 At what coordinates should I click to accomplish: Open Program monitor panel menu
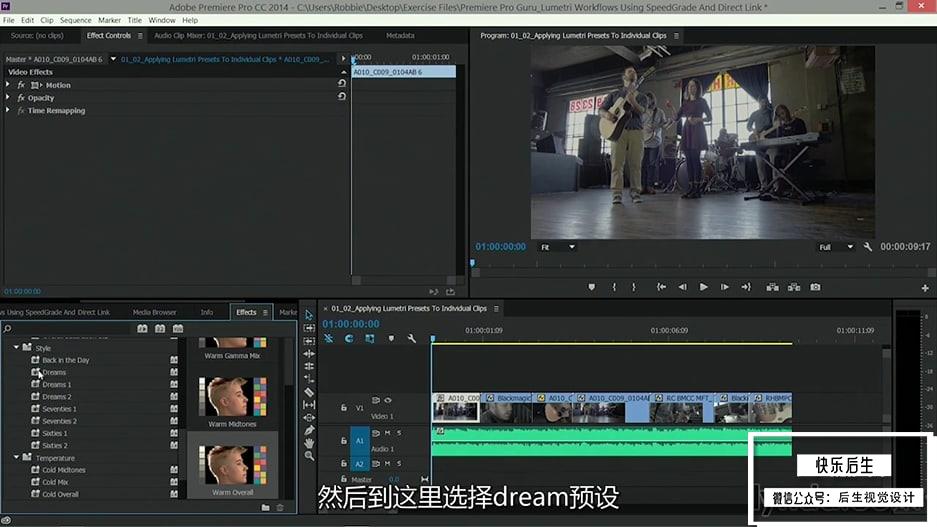pos(676,36)
